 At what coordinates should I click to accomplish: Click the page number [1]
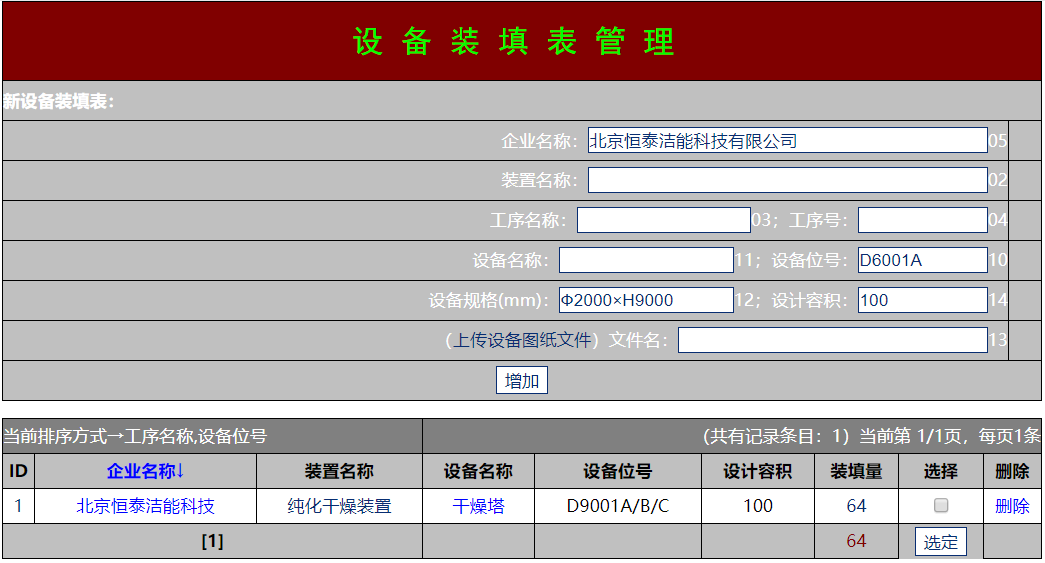pyautogui.click(x=212, y=542)
